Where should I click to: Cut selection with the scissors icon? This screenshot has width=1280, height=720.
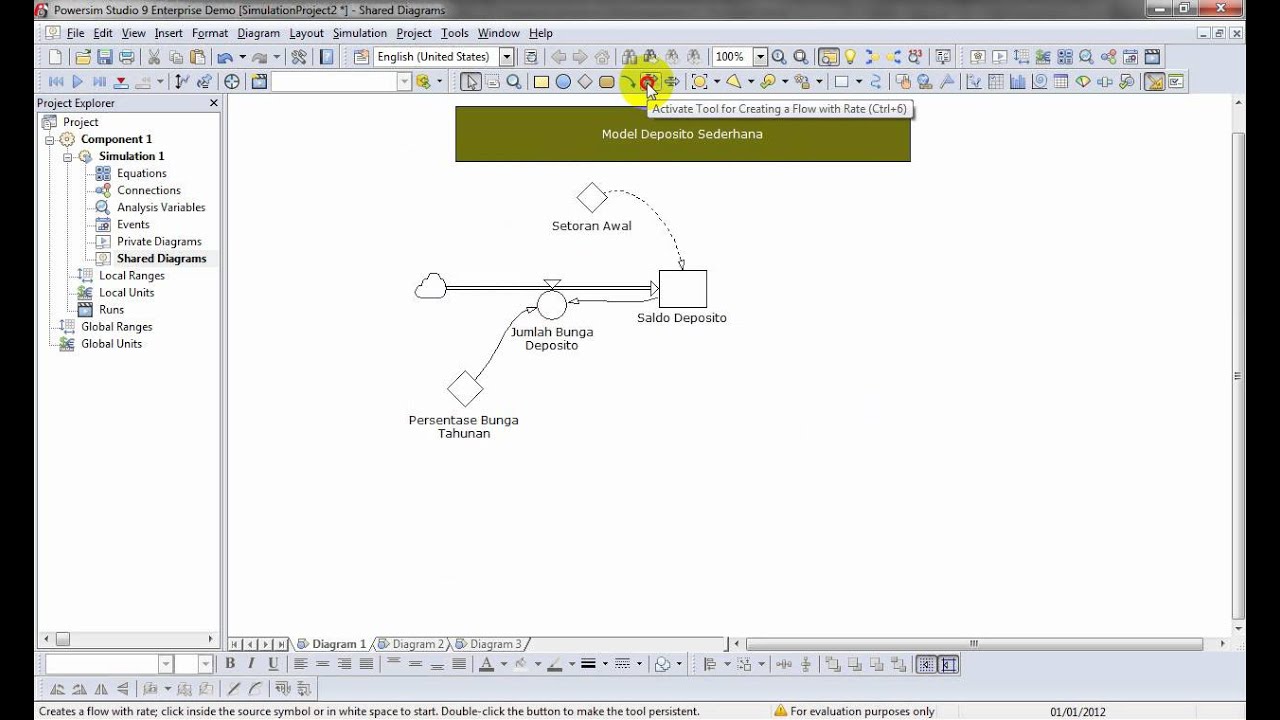(154, 57)
